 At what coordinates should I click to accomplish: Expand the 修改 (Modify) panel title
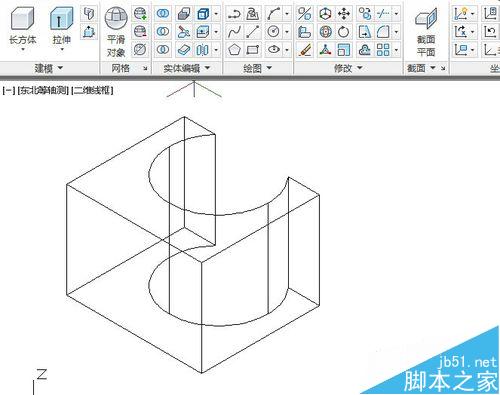click(x=348, y=68)
